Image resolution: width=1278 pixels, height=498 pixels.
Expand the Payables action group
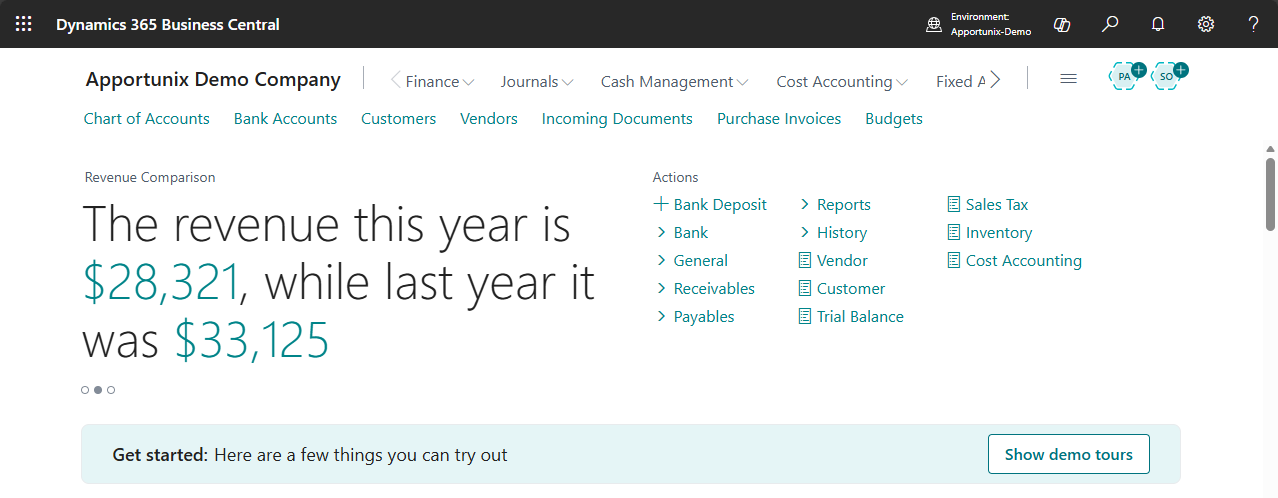coord(703,317)
